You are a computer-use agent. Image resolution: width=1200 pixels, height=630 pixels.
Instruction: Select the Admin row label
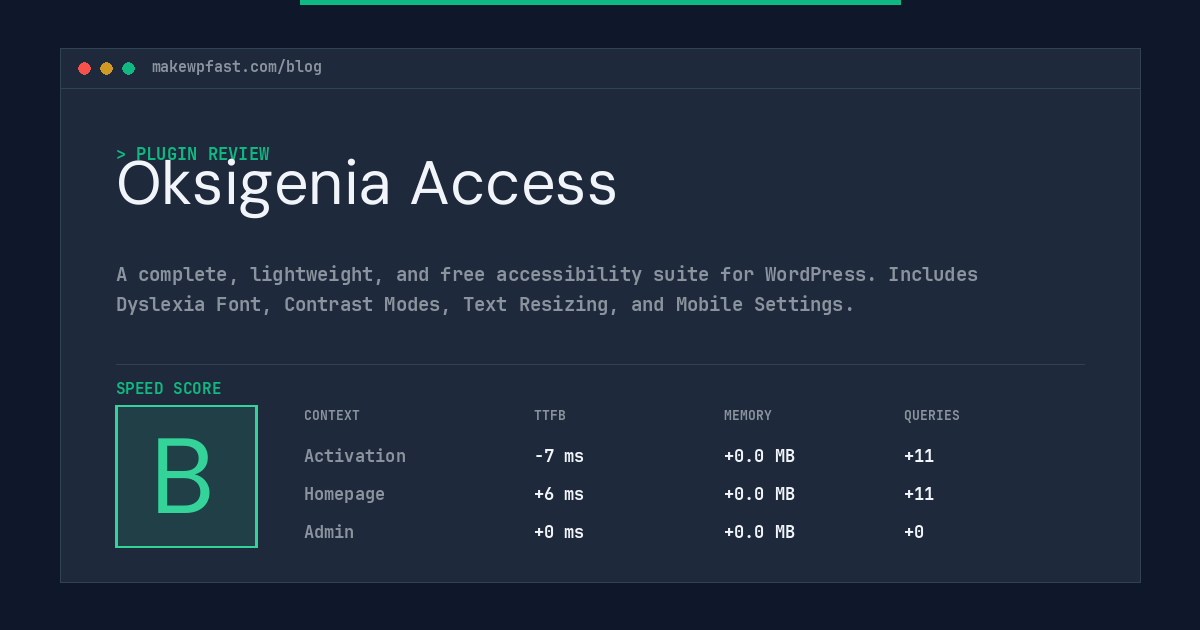[329, 532]
